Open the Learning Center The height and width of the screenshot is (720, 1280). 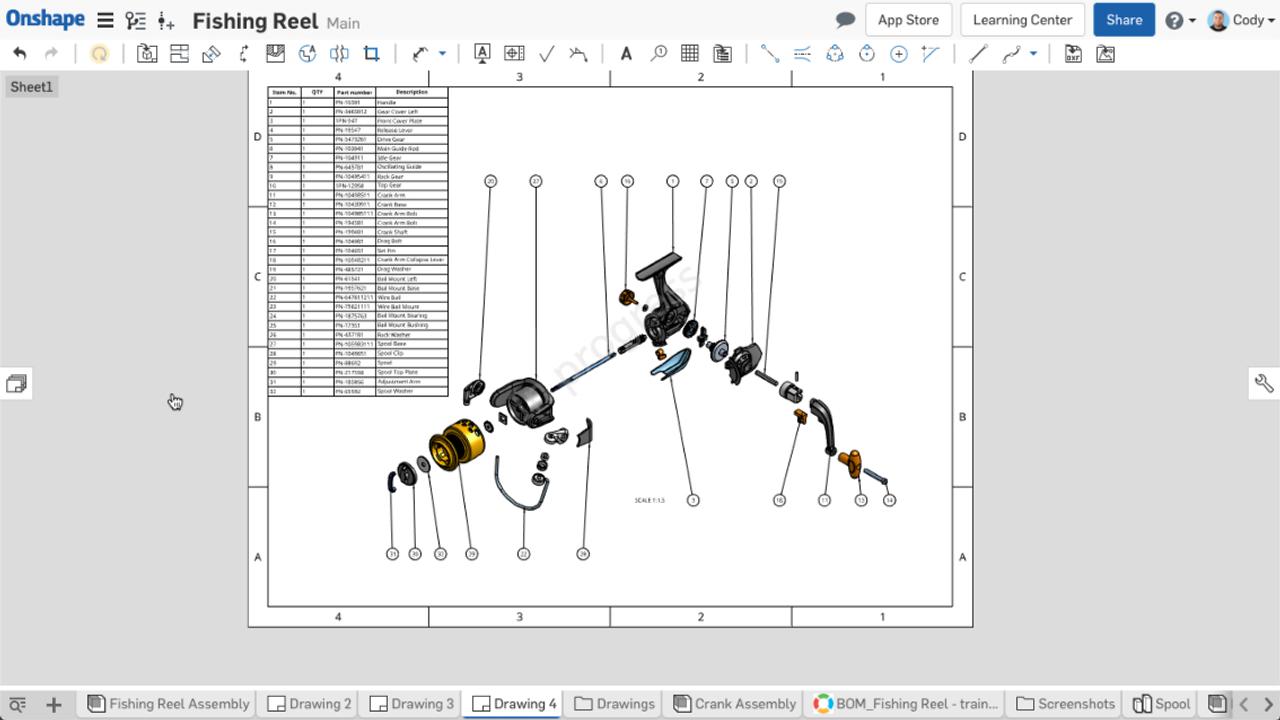(1021, 19)
